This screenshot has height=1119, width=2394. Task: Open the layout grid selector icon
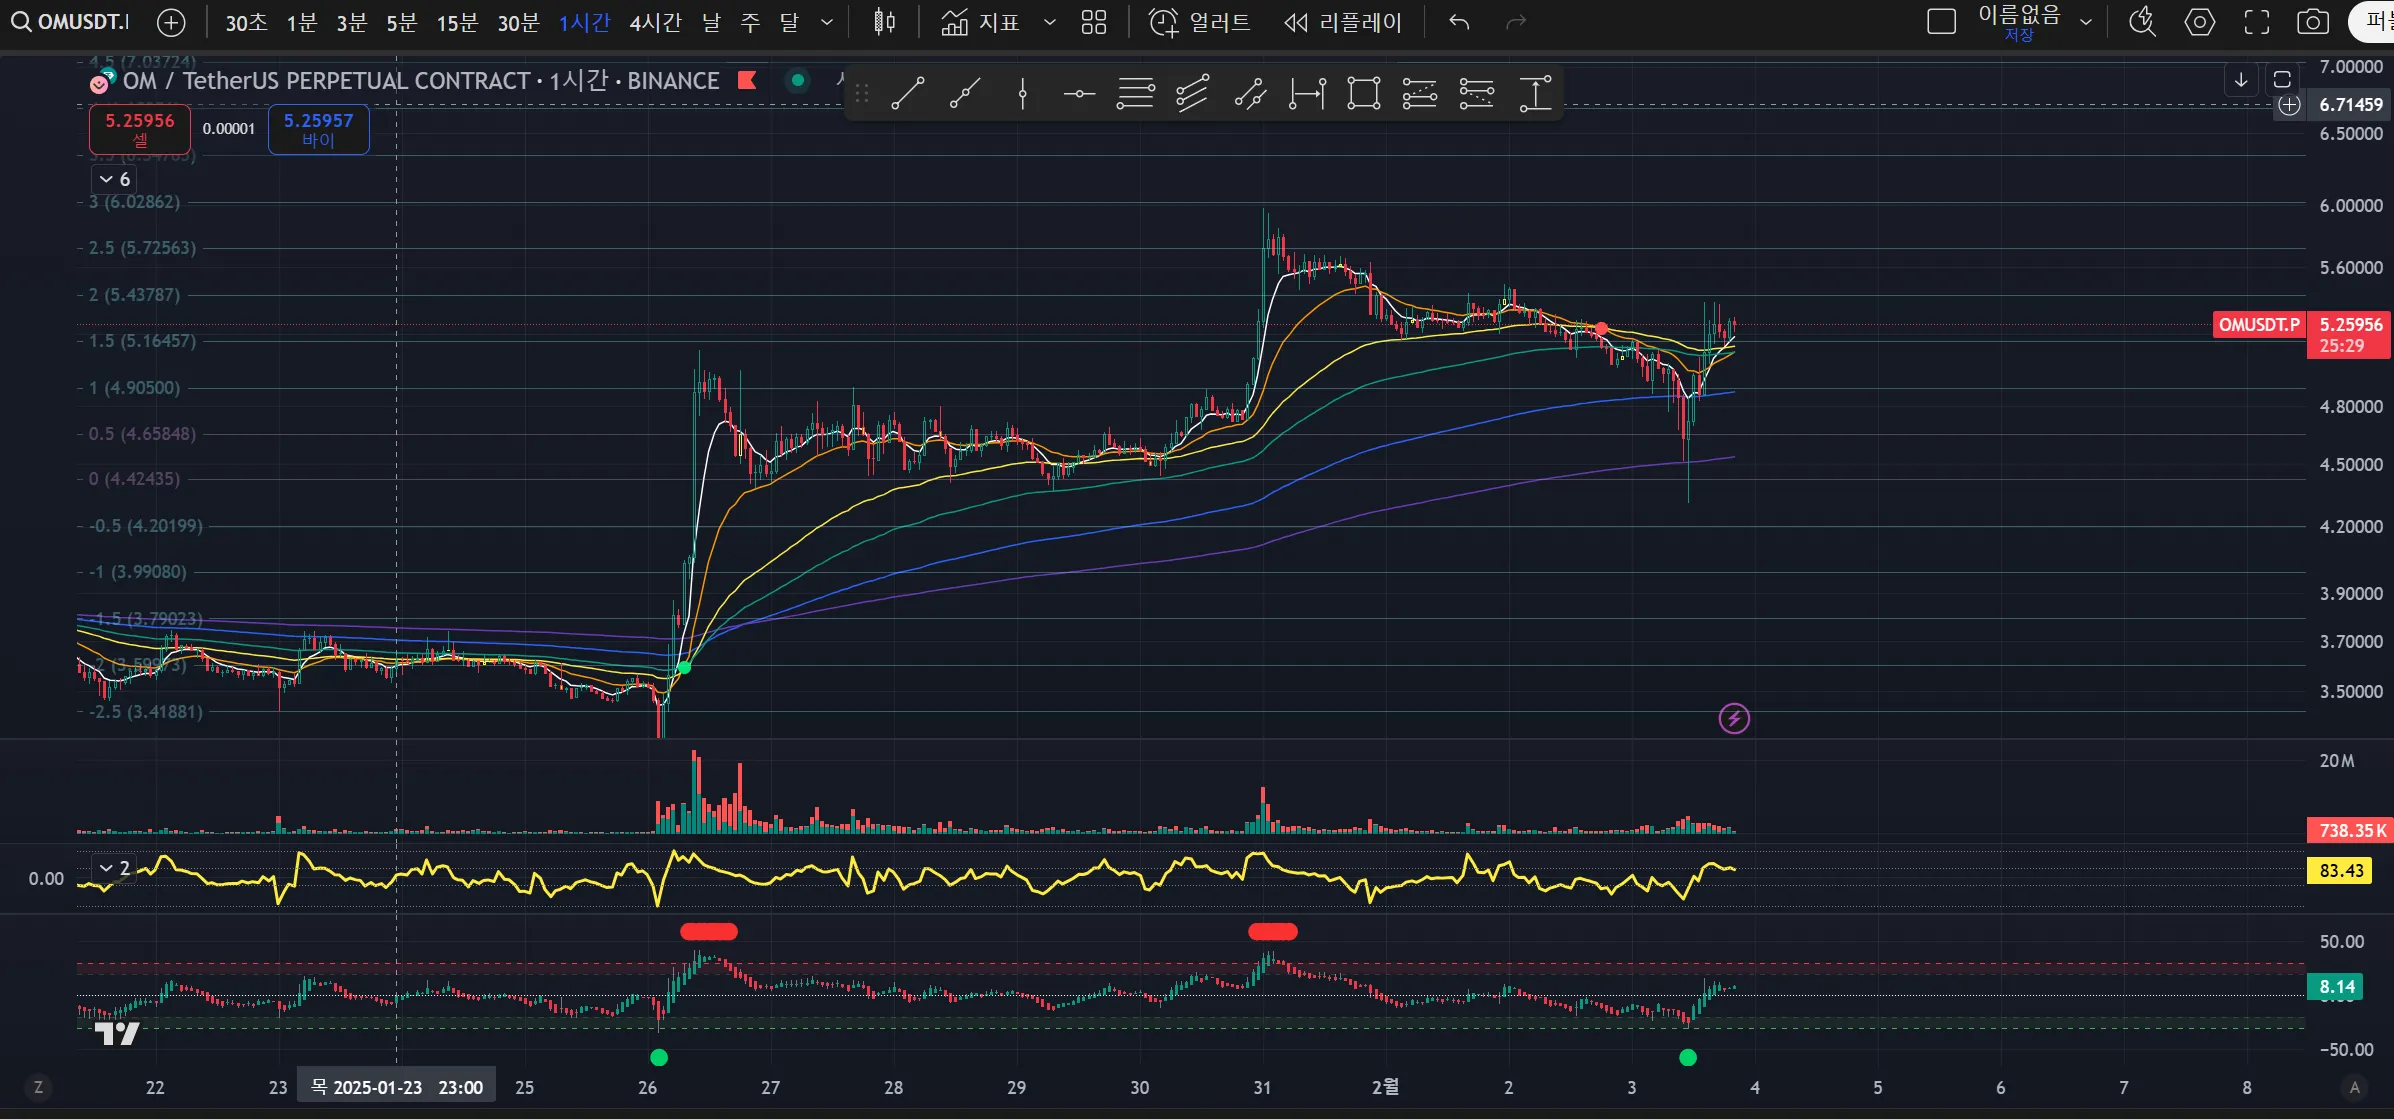1094,22
